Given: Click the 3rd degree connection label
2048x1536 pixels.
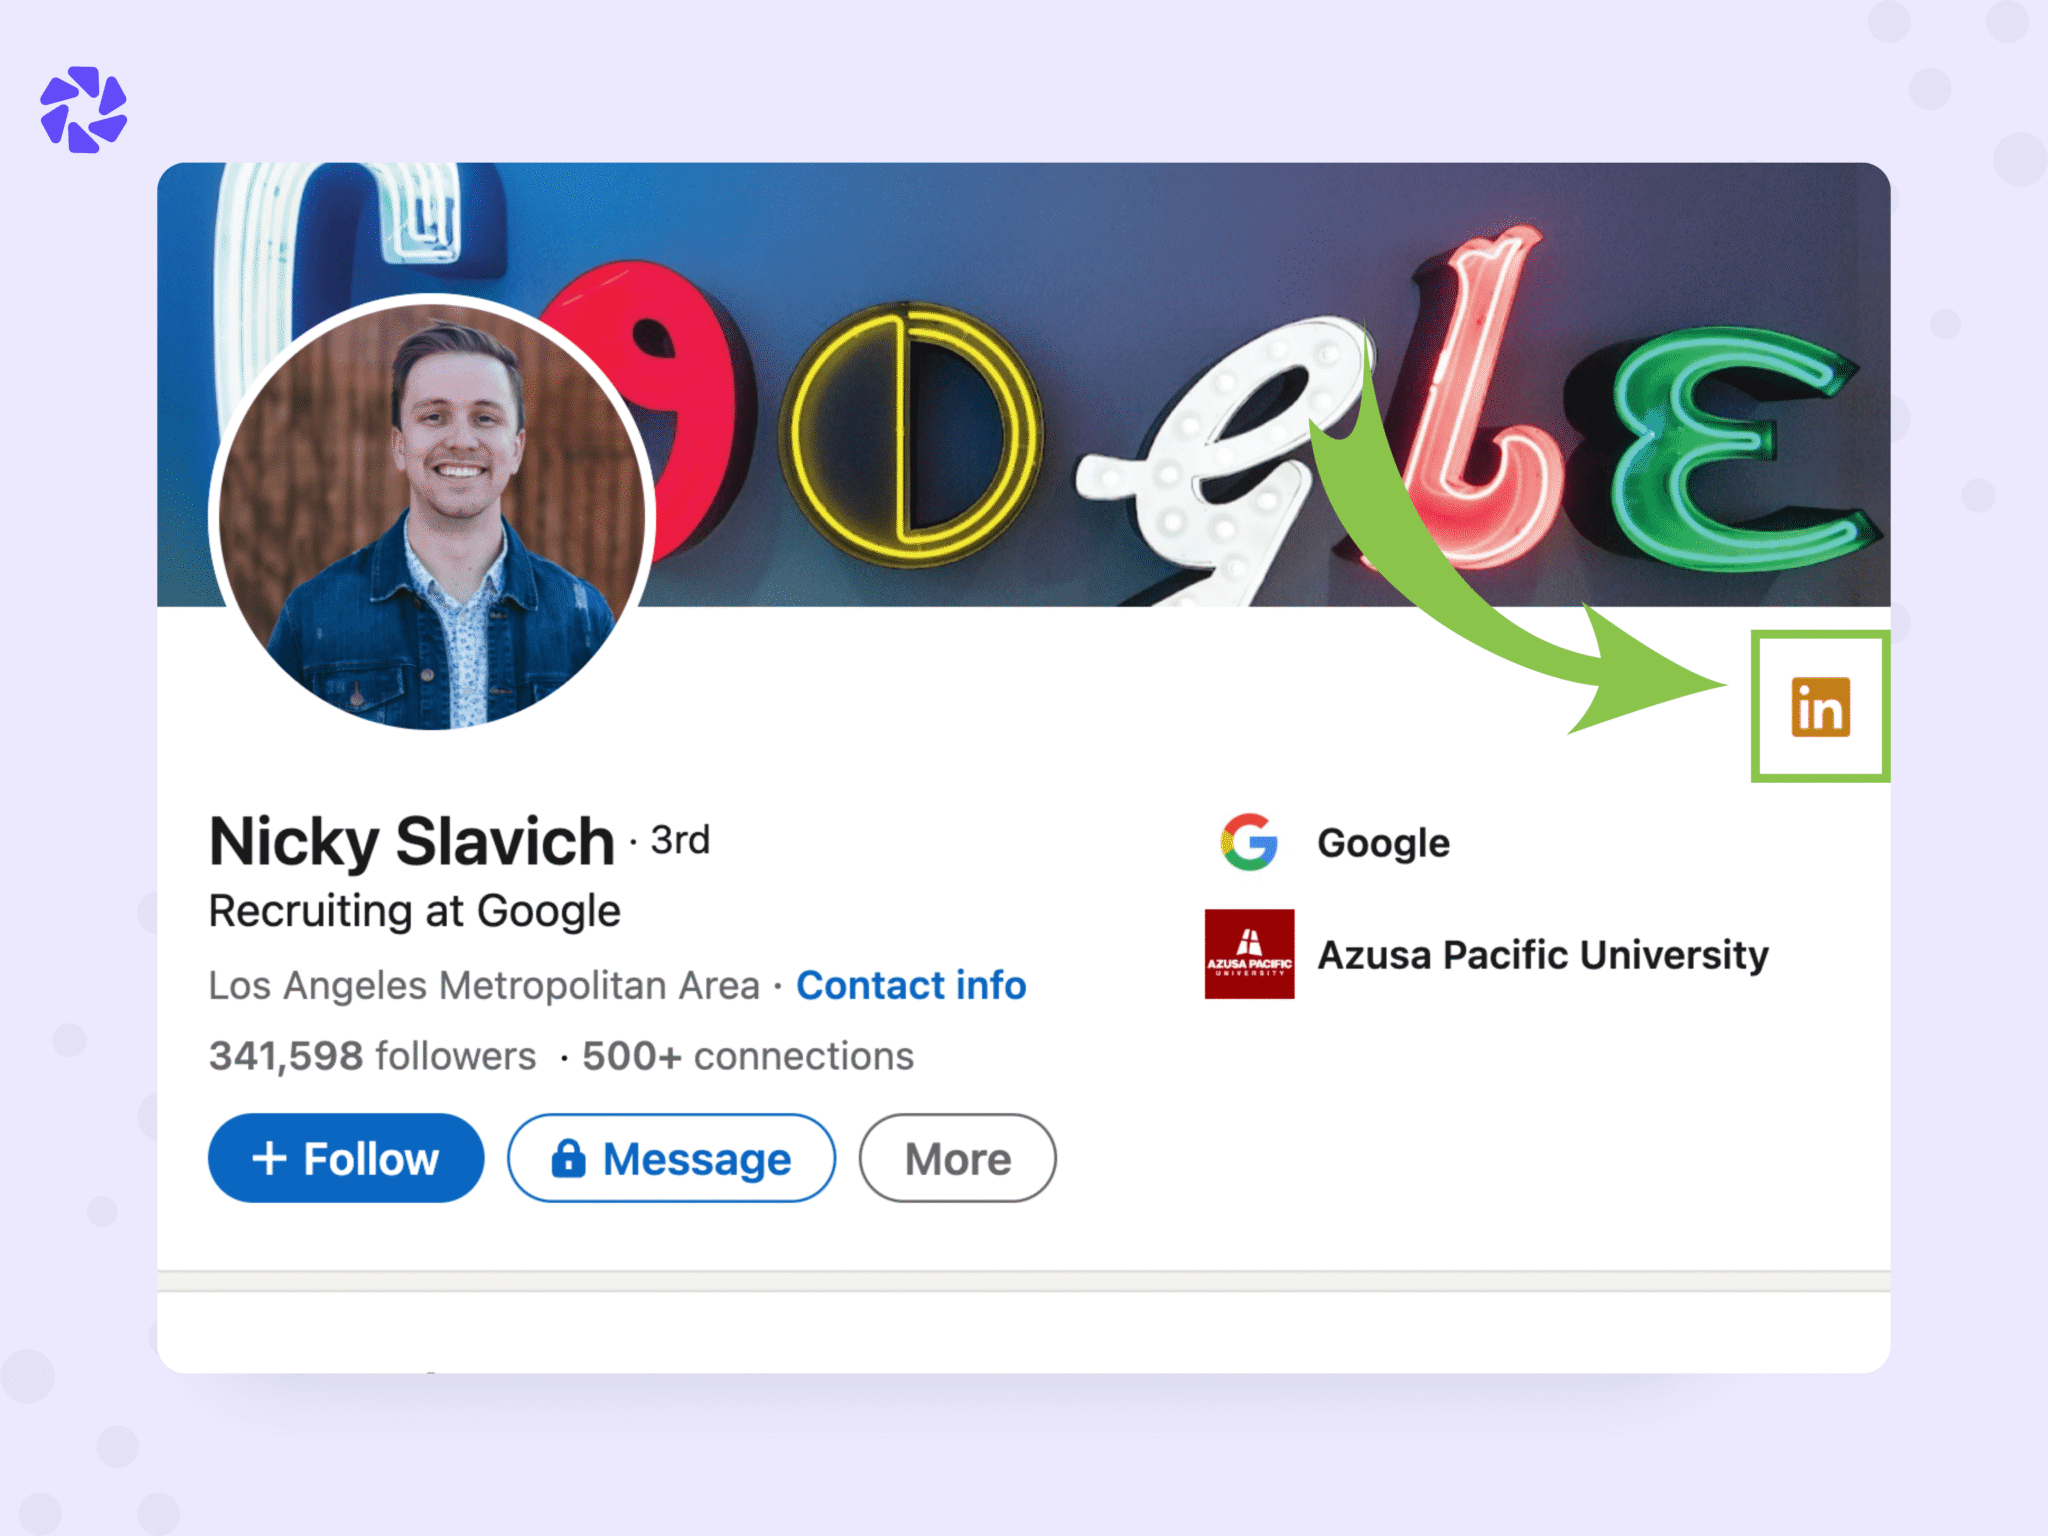Looking at the screenshot, I should pyautogui.click(x=680, y=840).
